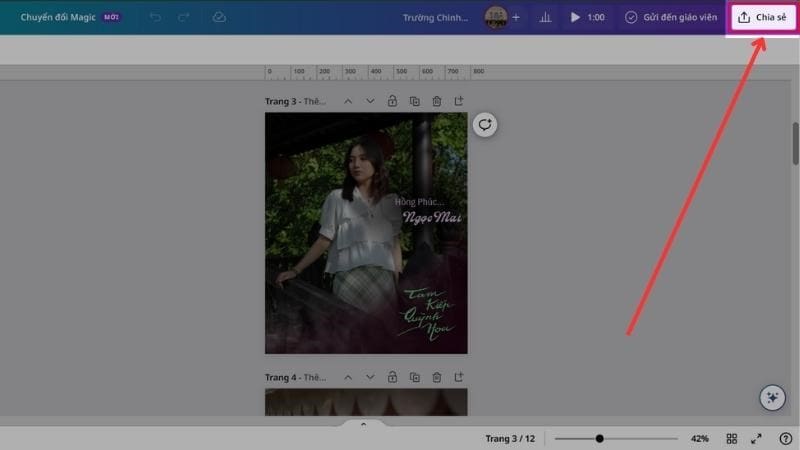Move Trang 3 down with chevron

370,101
